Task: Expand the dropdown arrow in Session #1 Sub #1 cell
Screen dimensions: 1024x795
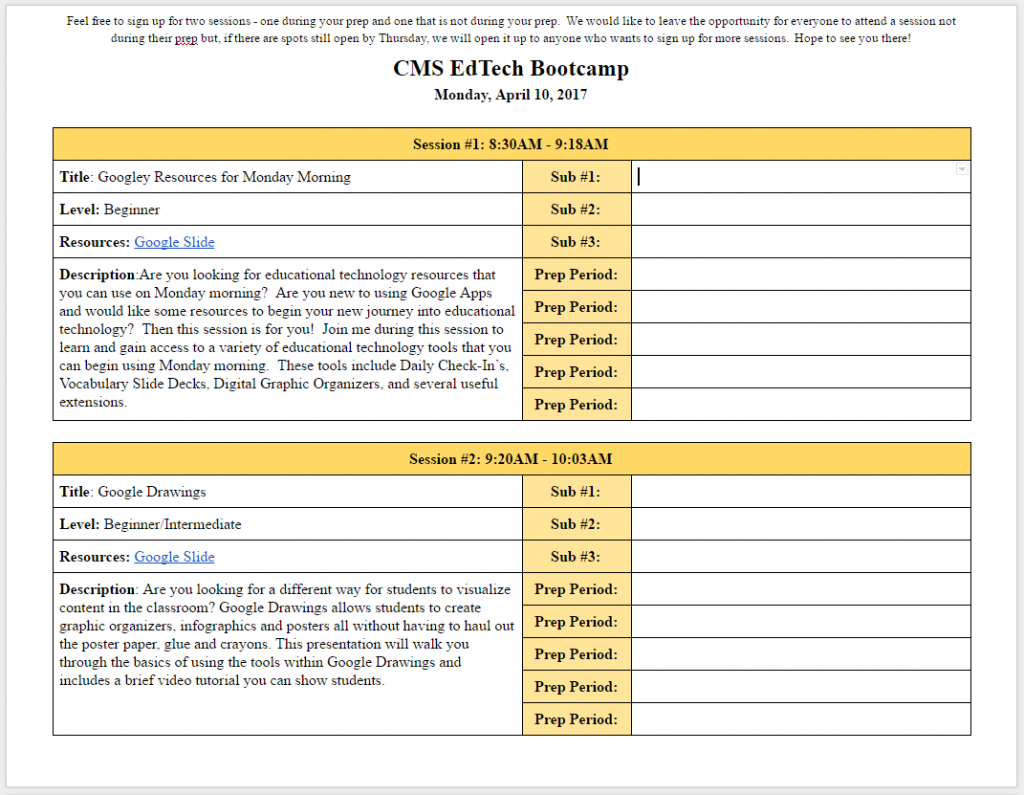Action: pos(962,170)
